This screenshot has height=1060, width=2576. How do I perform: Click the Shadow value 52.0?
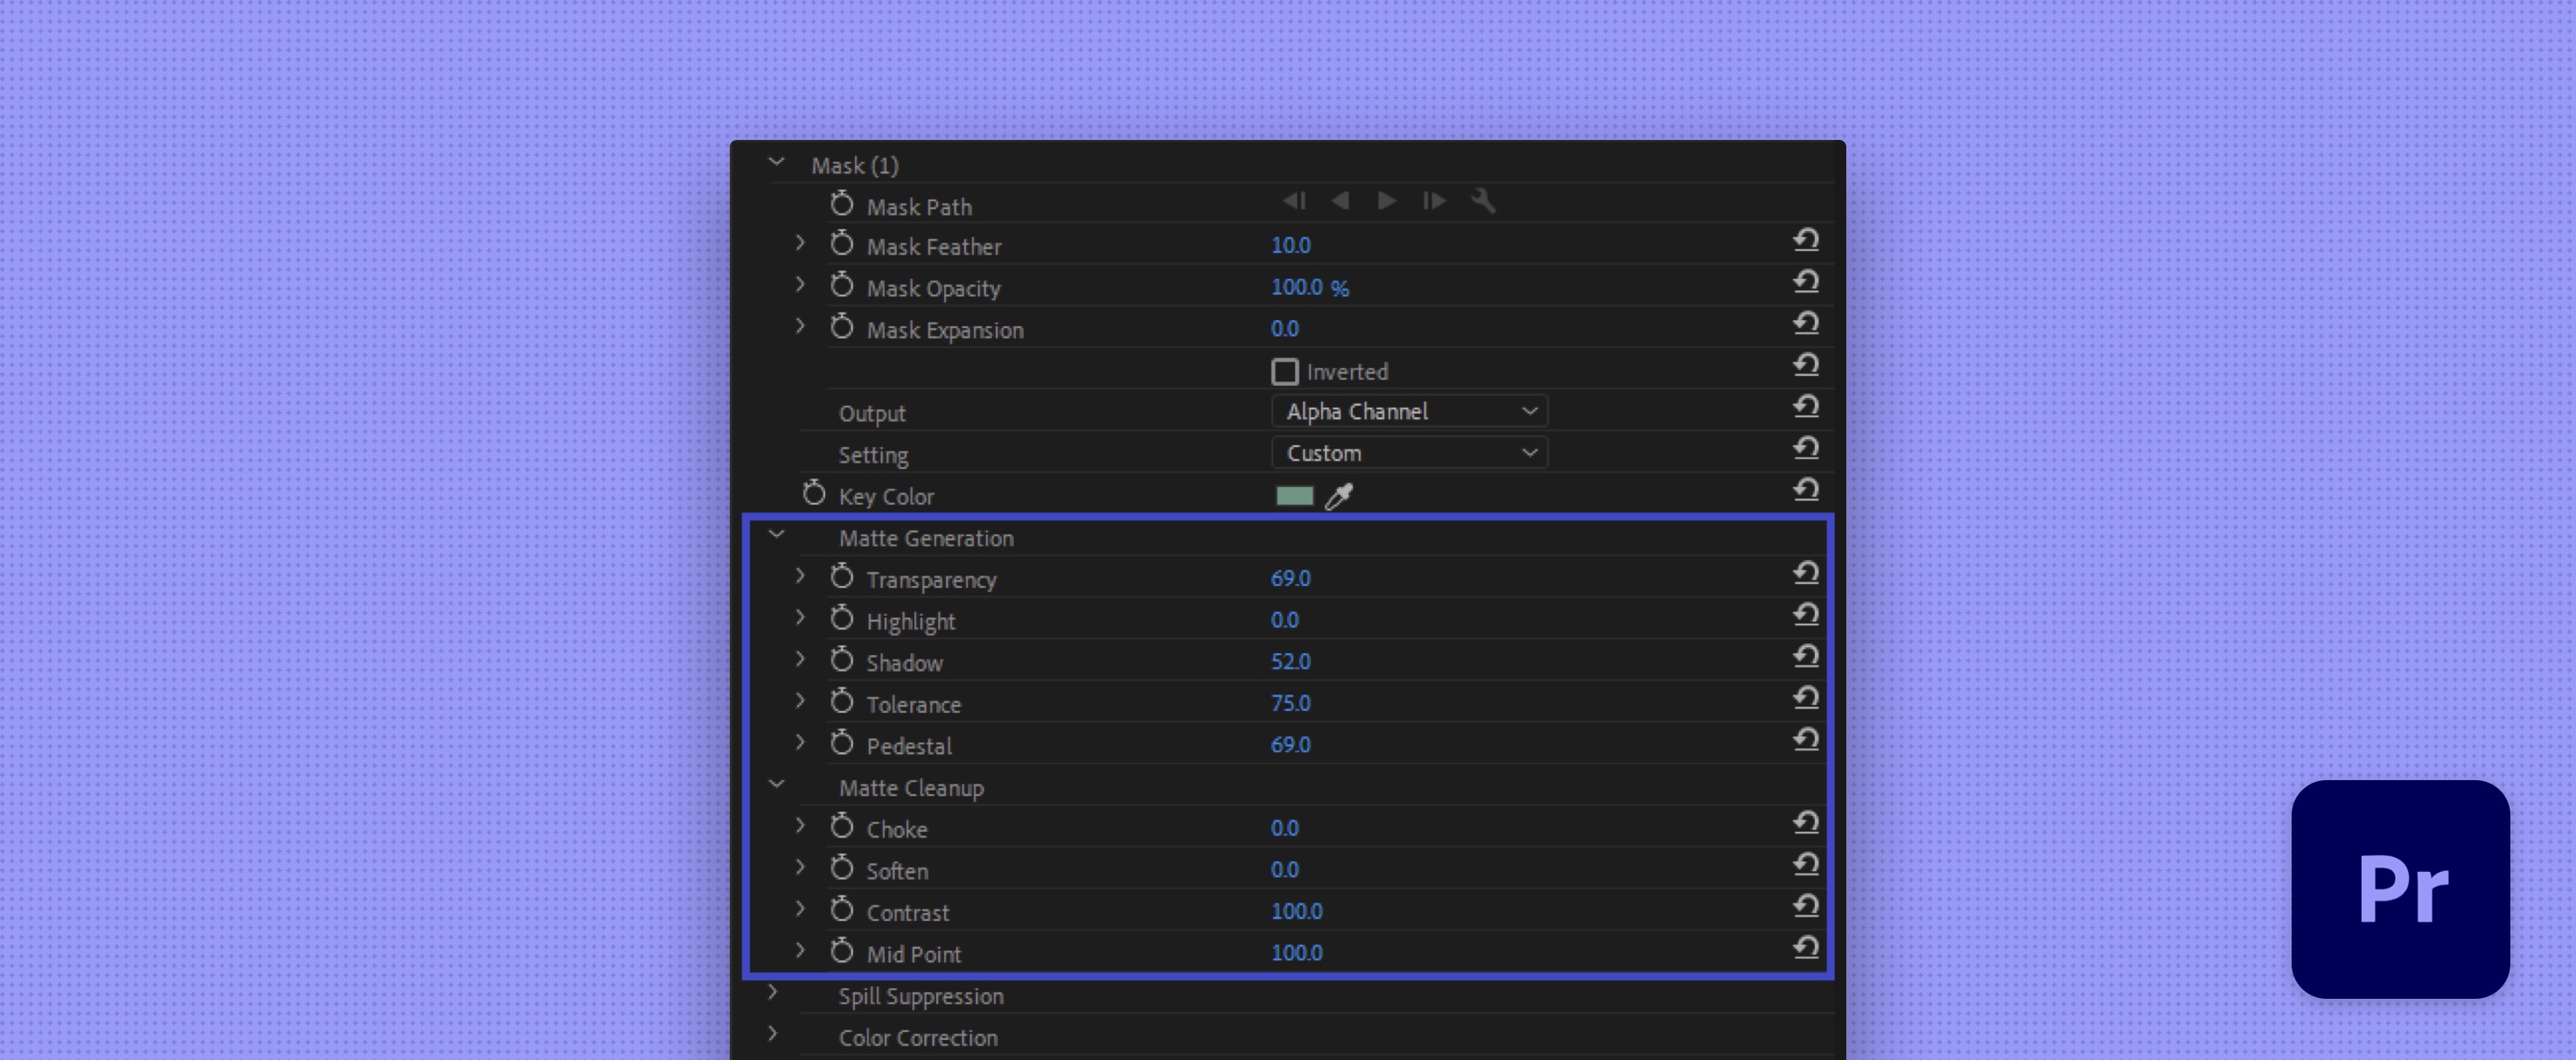click(1290, 662)
